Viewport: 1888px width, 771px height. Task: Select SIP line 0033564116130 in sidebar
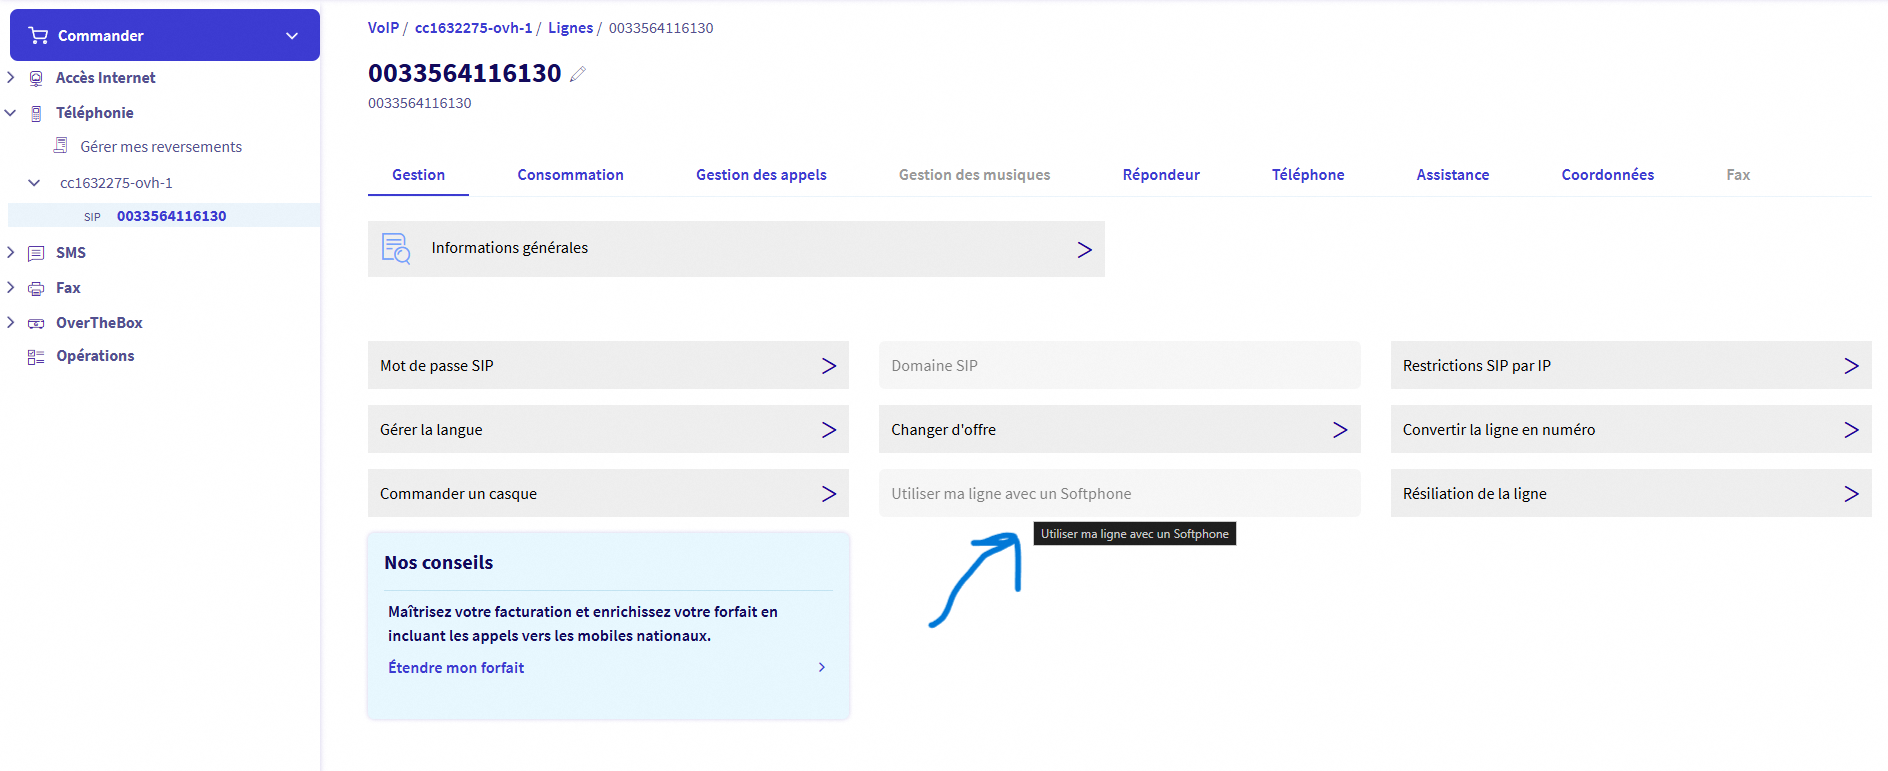point(171,216)
